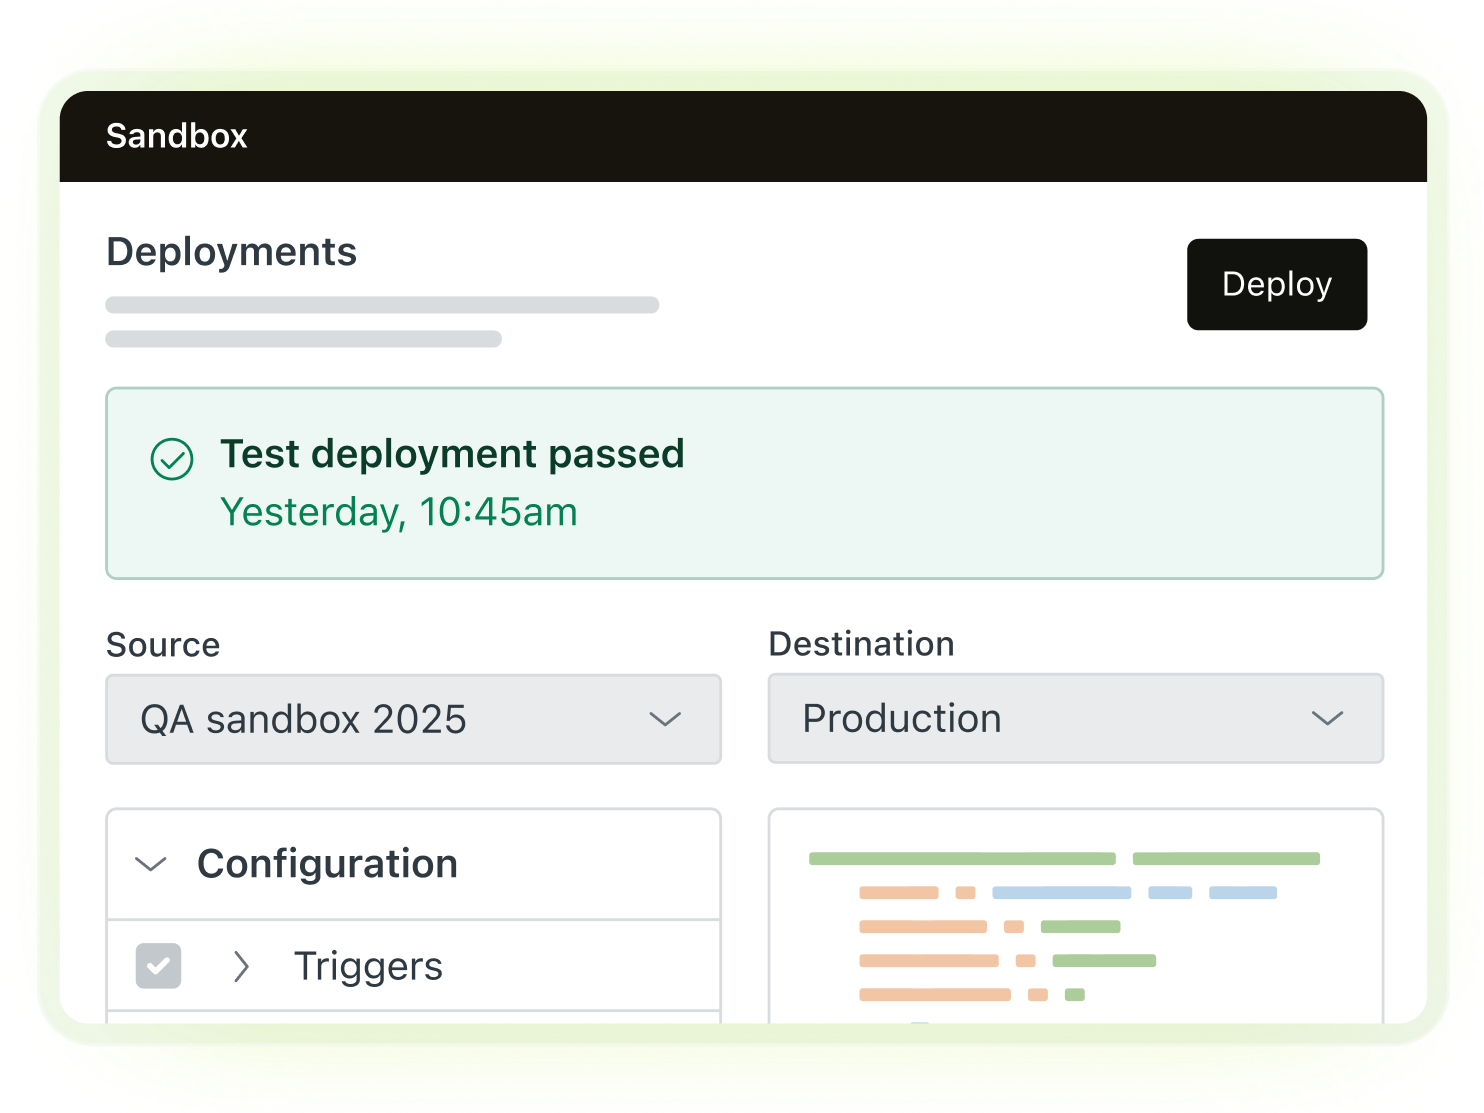1484x1113 pixels.
Task: Select the Sandbox title bar
Action: [x=176, y=135]
